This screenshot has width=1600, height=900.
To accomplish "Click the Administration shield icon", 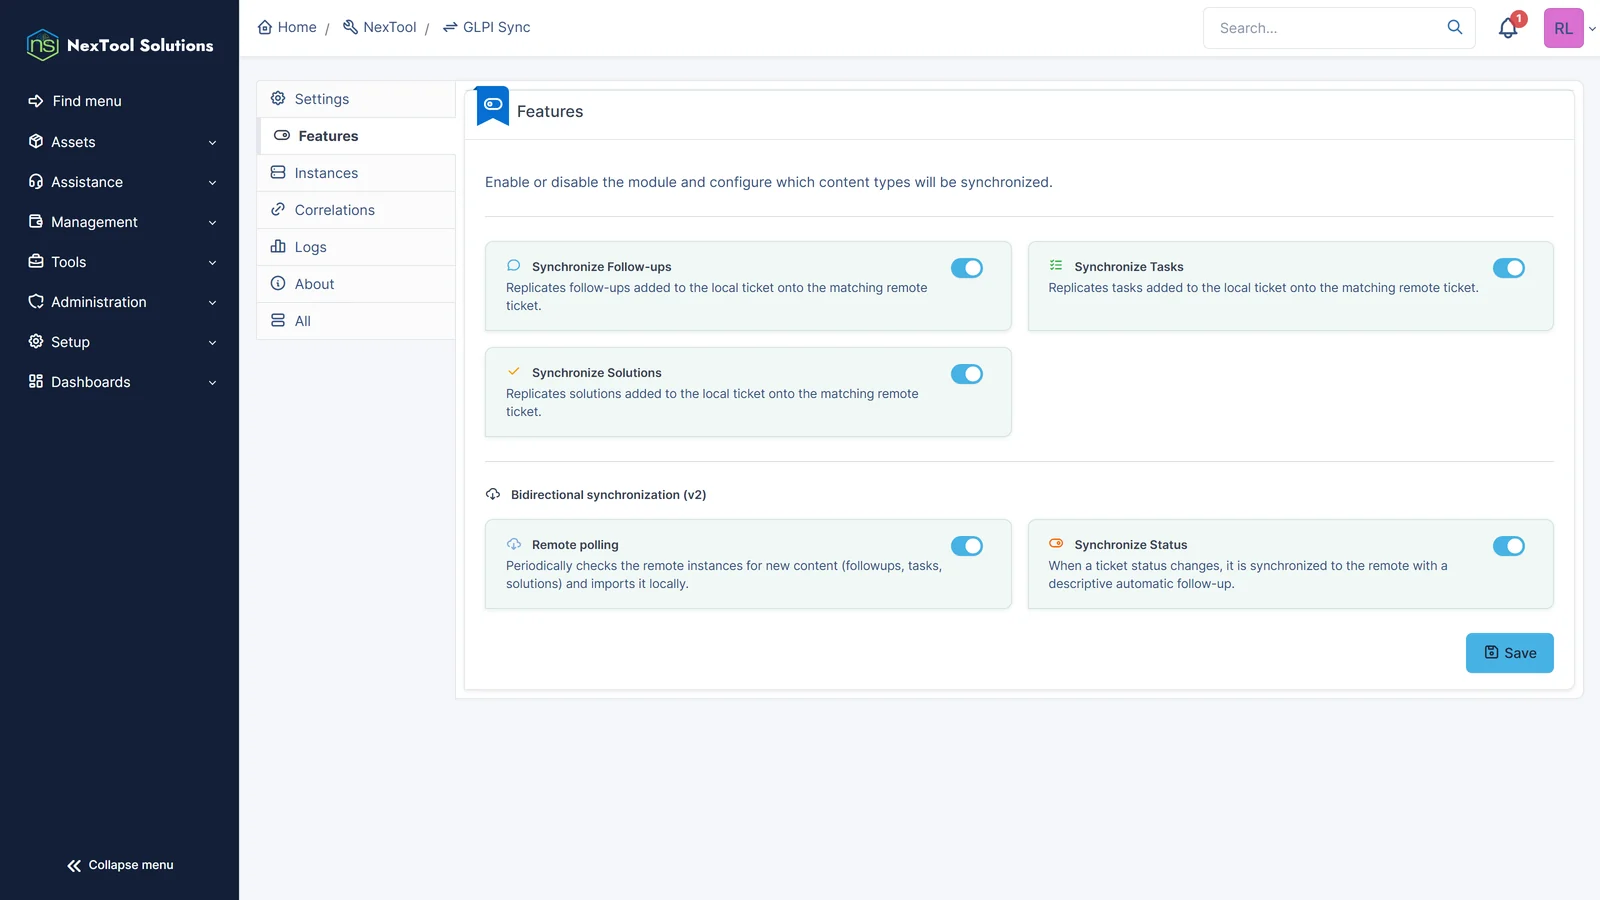I will 36,301.
